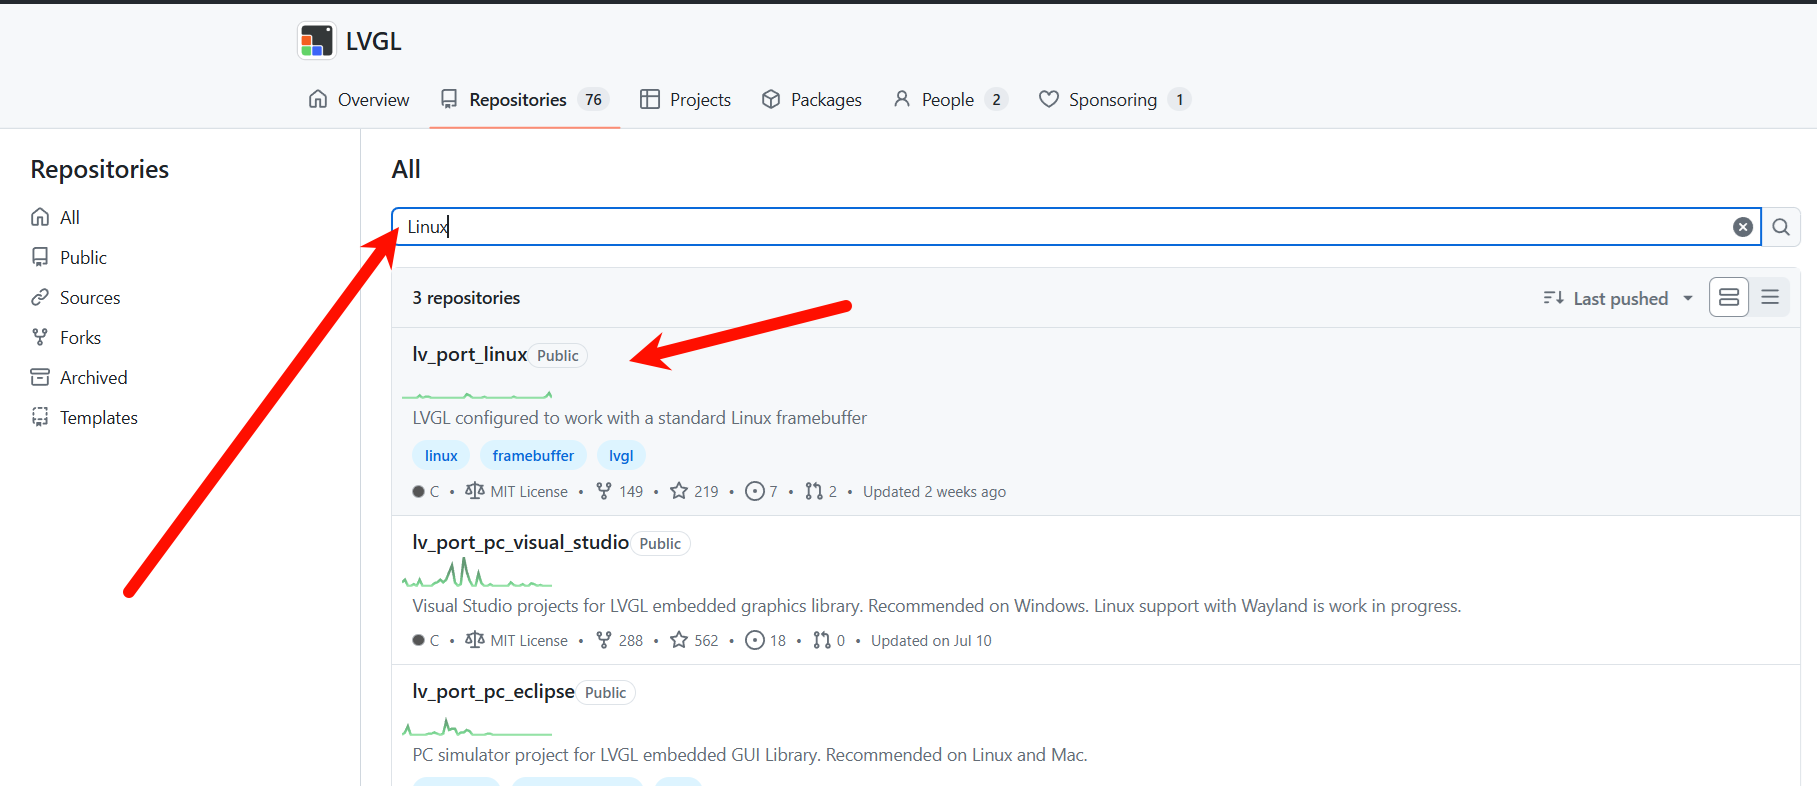This screenshot has height=786, width=1817.
Task: Open the Packages tab
Action: [811, 99]
